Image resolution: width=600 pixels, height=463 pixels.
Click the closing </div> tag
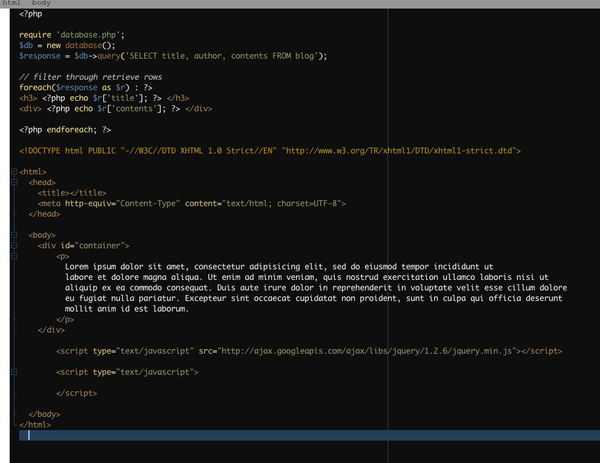click(x=51, y=329)
